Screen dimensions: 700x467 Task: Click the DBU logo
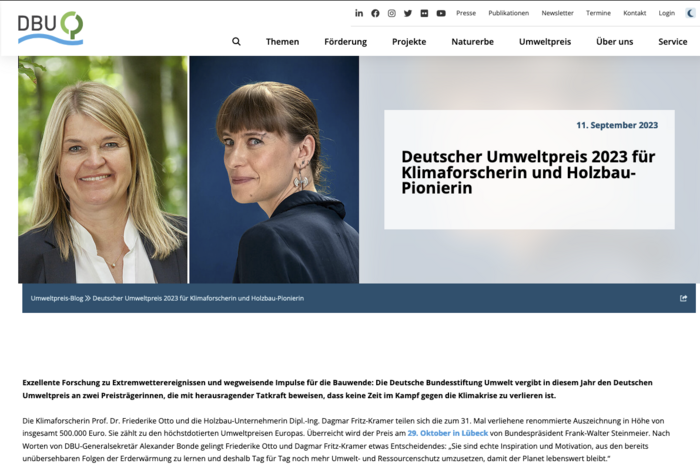pyautogui.click(x=50, y=28)
